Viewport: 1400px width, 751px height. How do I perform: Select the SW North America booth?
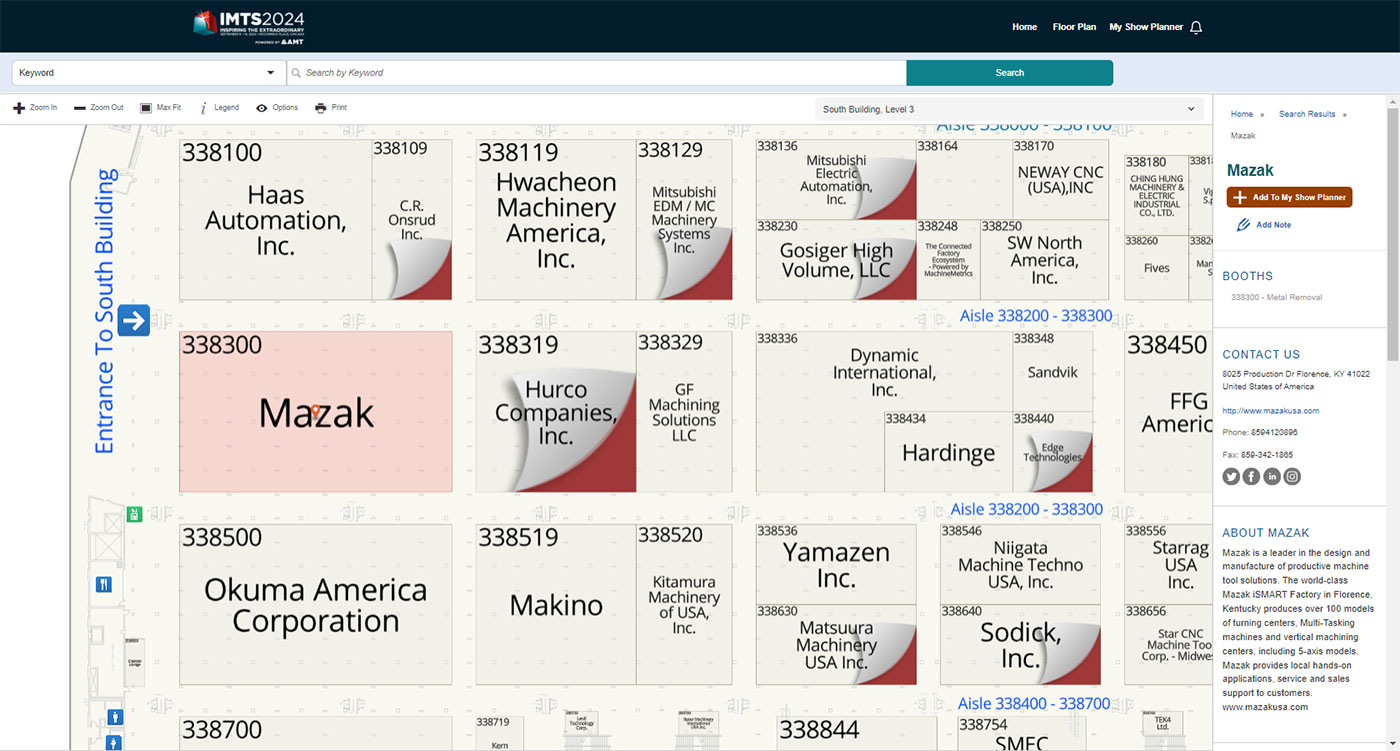pyautogui.click(x=1044, y=260)
